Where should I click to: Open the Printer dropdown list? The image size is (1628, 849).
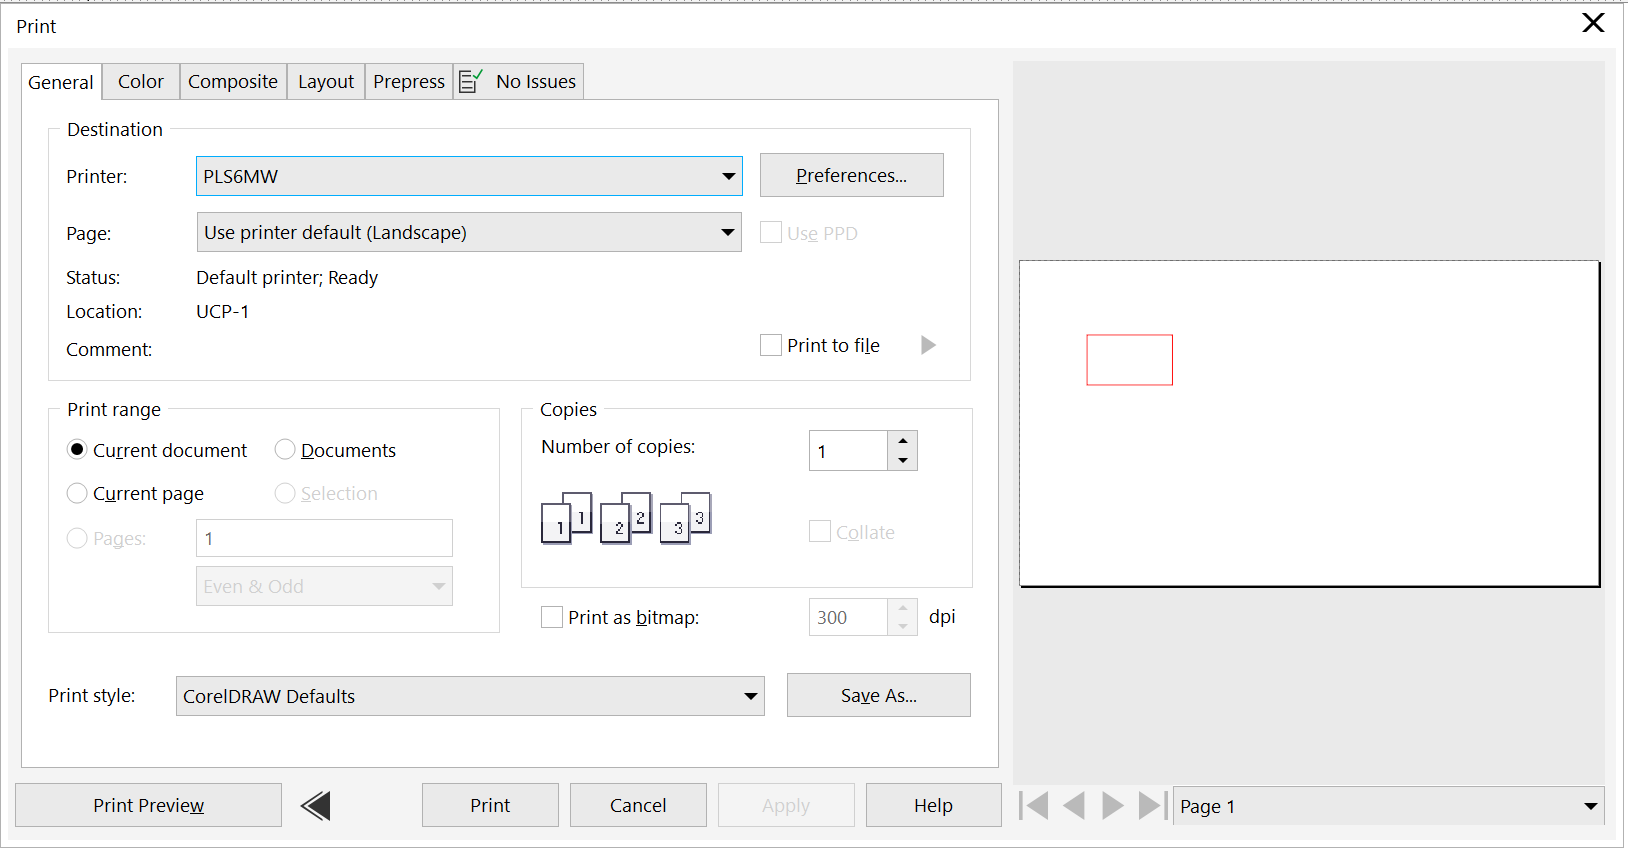(728, 176)
